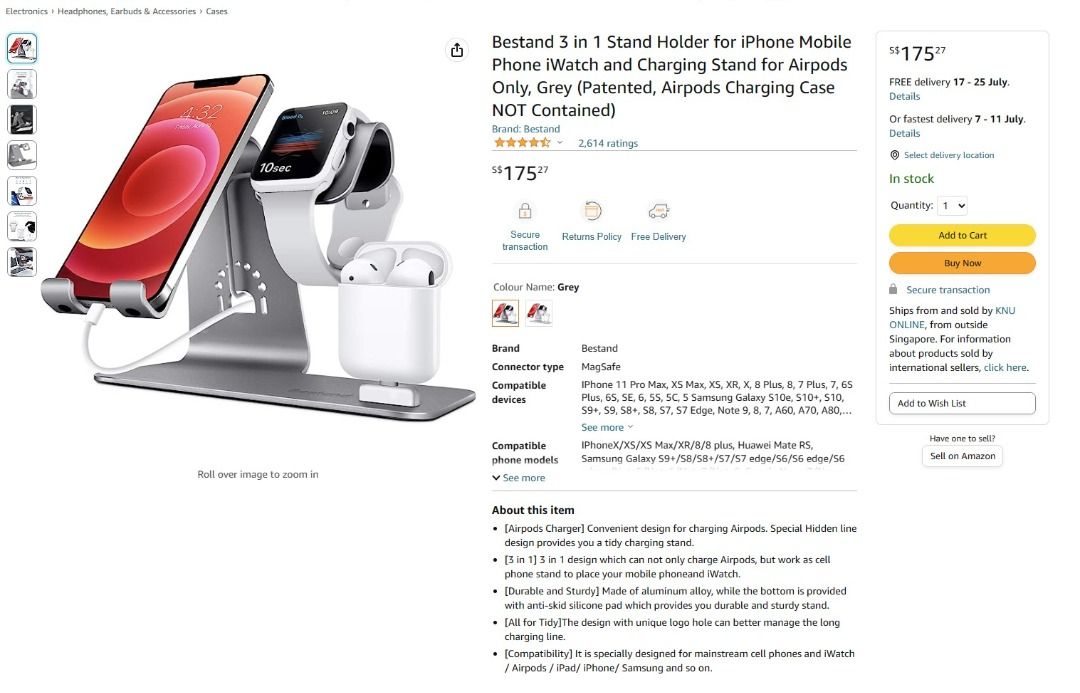The height and width of the screenshot is (693, 1080).
Task: Click the Buy Now button
Action: click(x=962, y=263)
